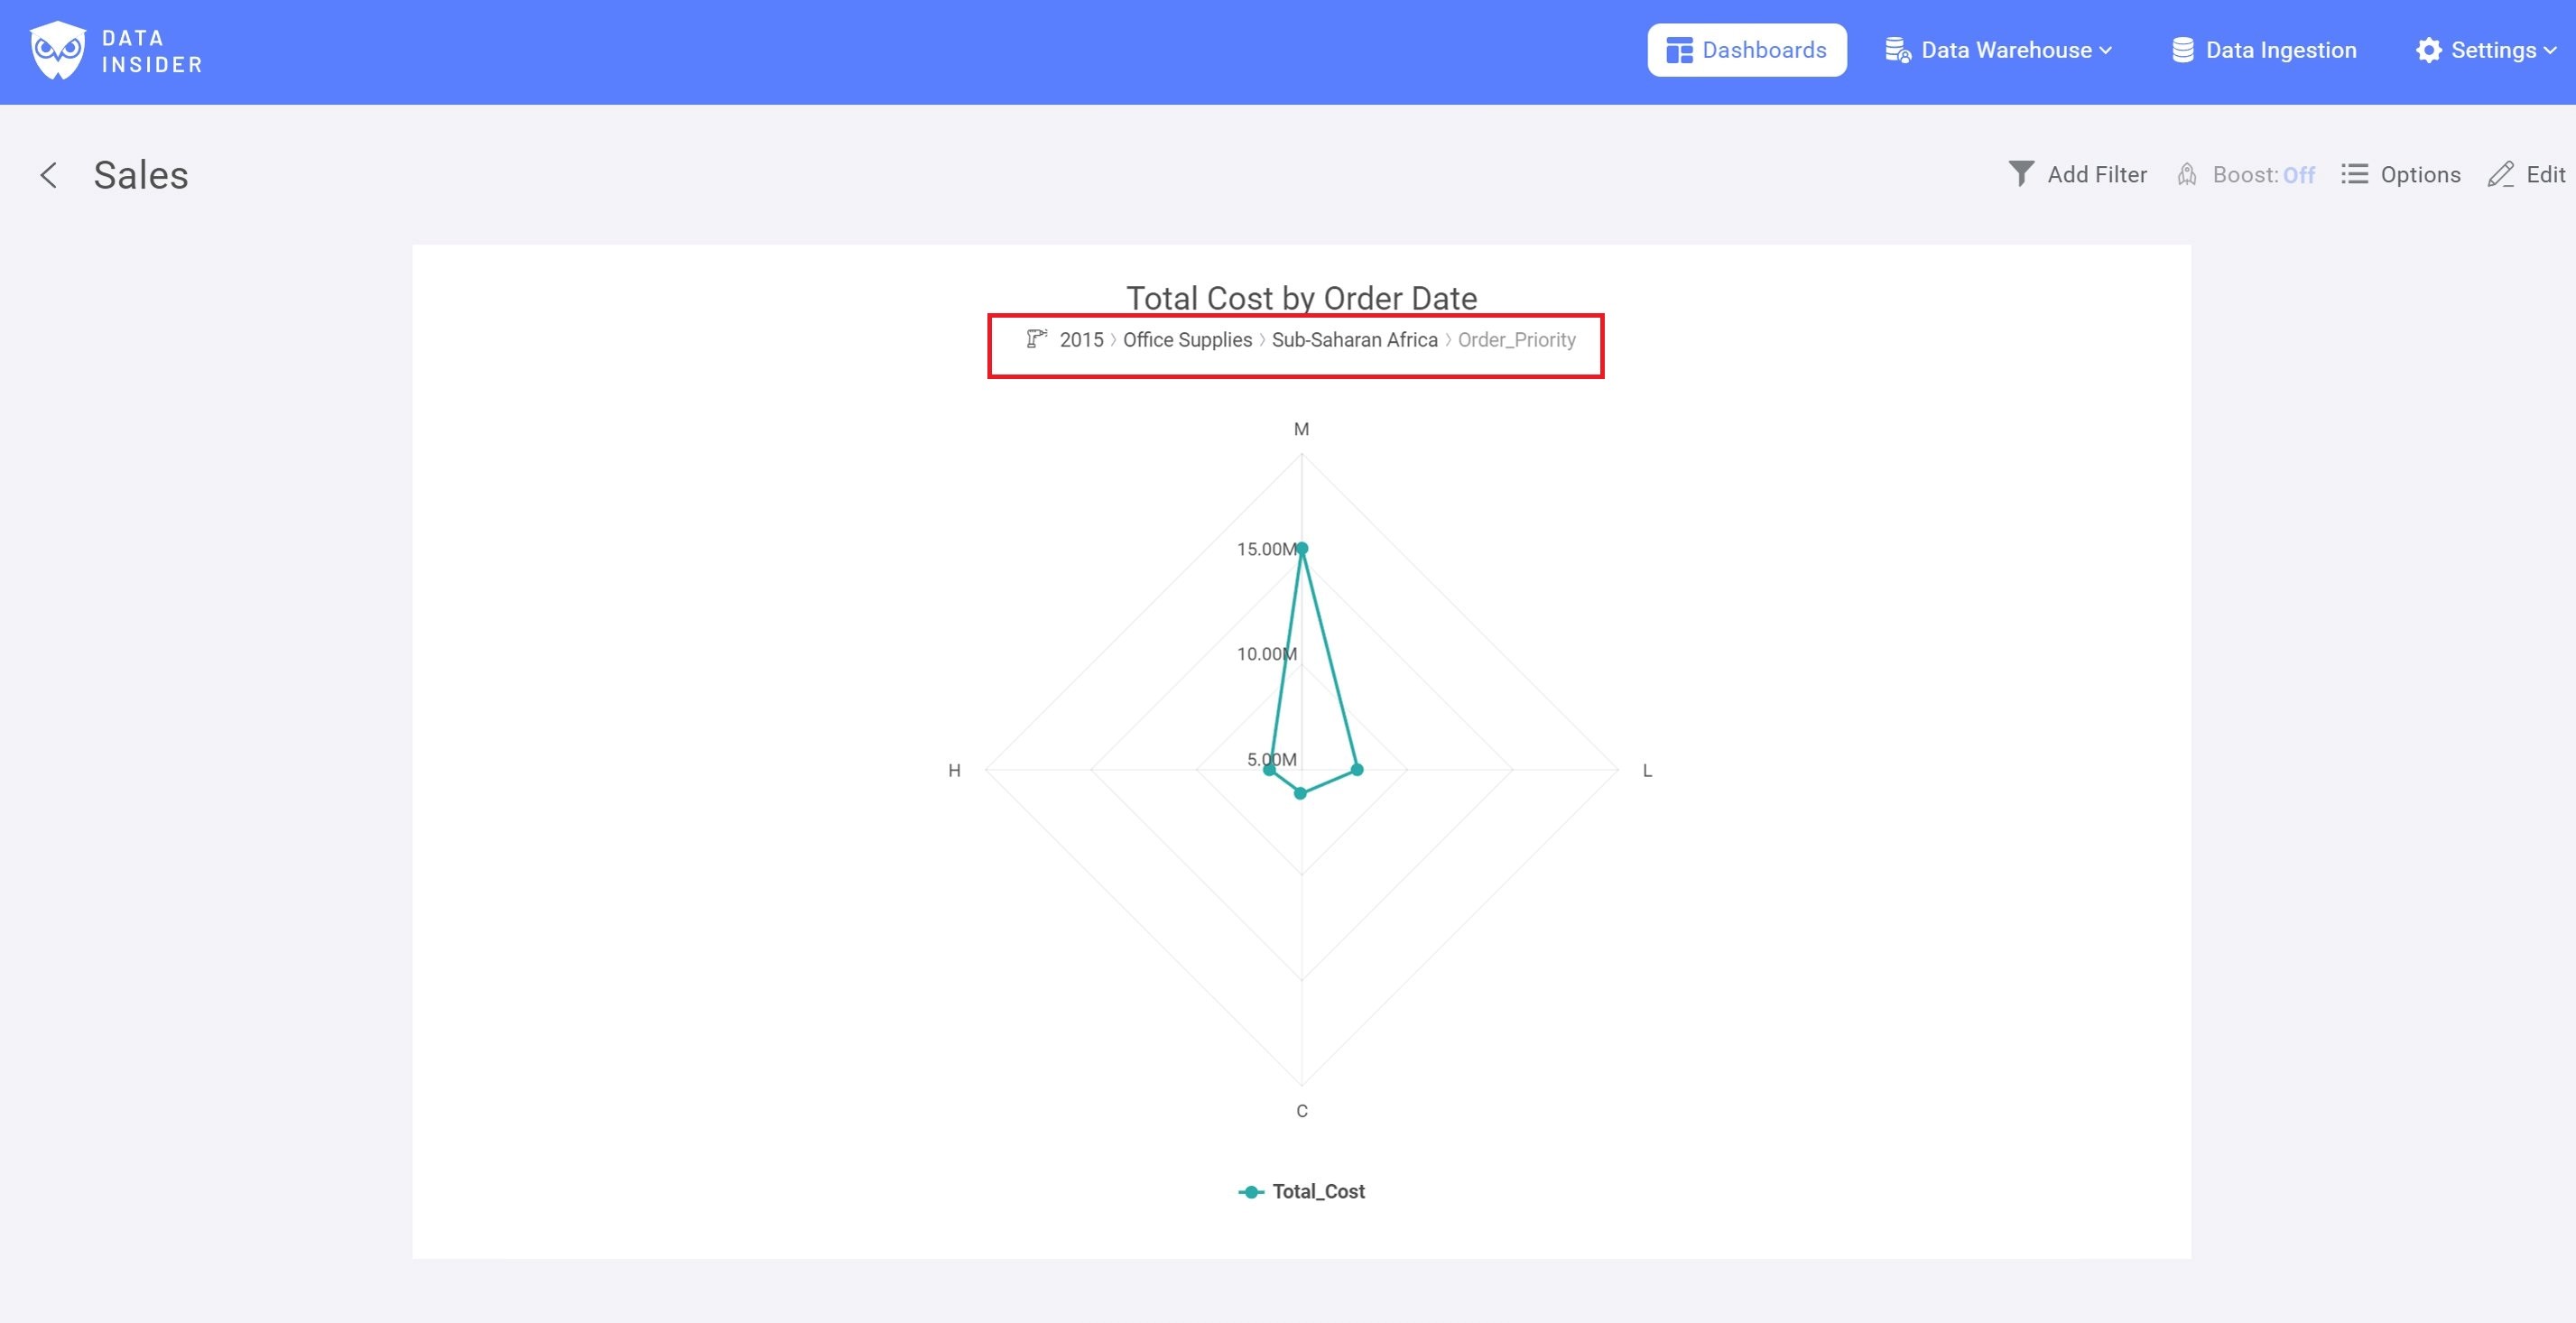Viewport: 2576px width, 1323px height.
Task: Go to the Sub-Saharan Africa breadcrumb level
Action: [1354, 340]
